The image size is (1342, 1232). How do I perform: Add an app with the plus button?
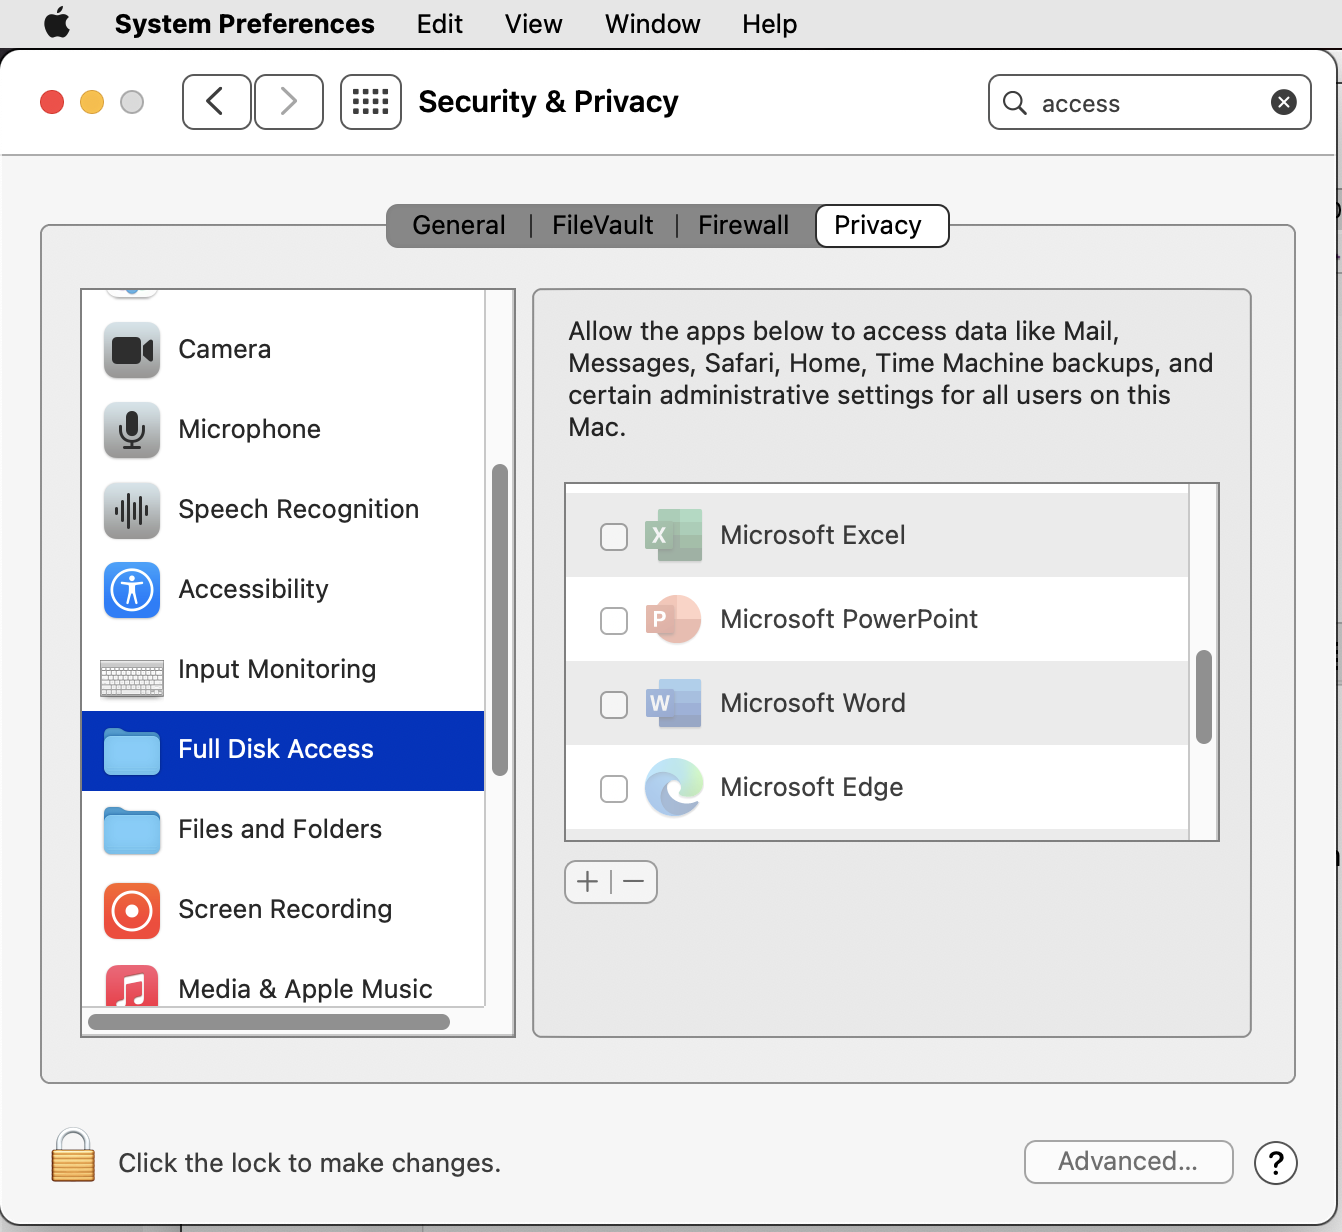pos(588,882)
